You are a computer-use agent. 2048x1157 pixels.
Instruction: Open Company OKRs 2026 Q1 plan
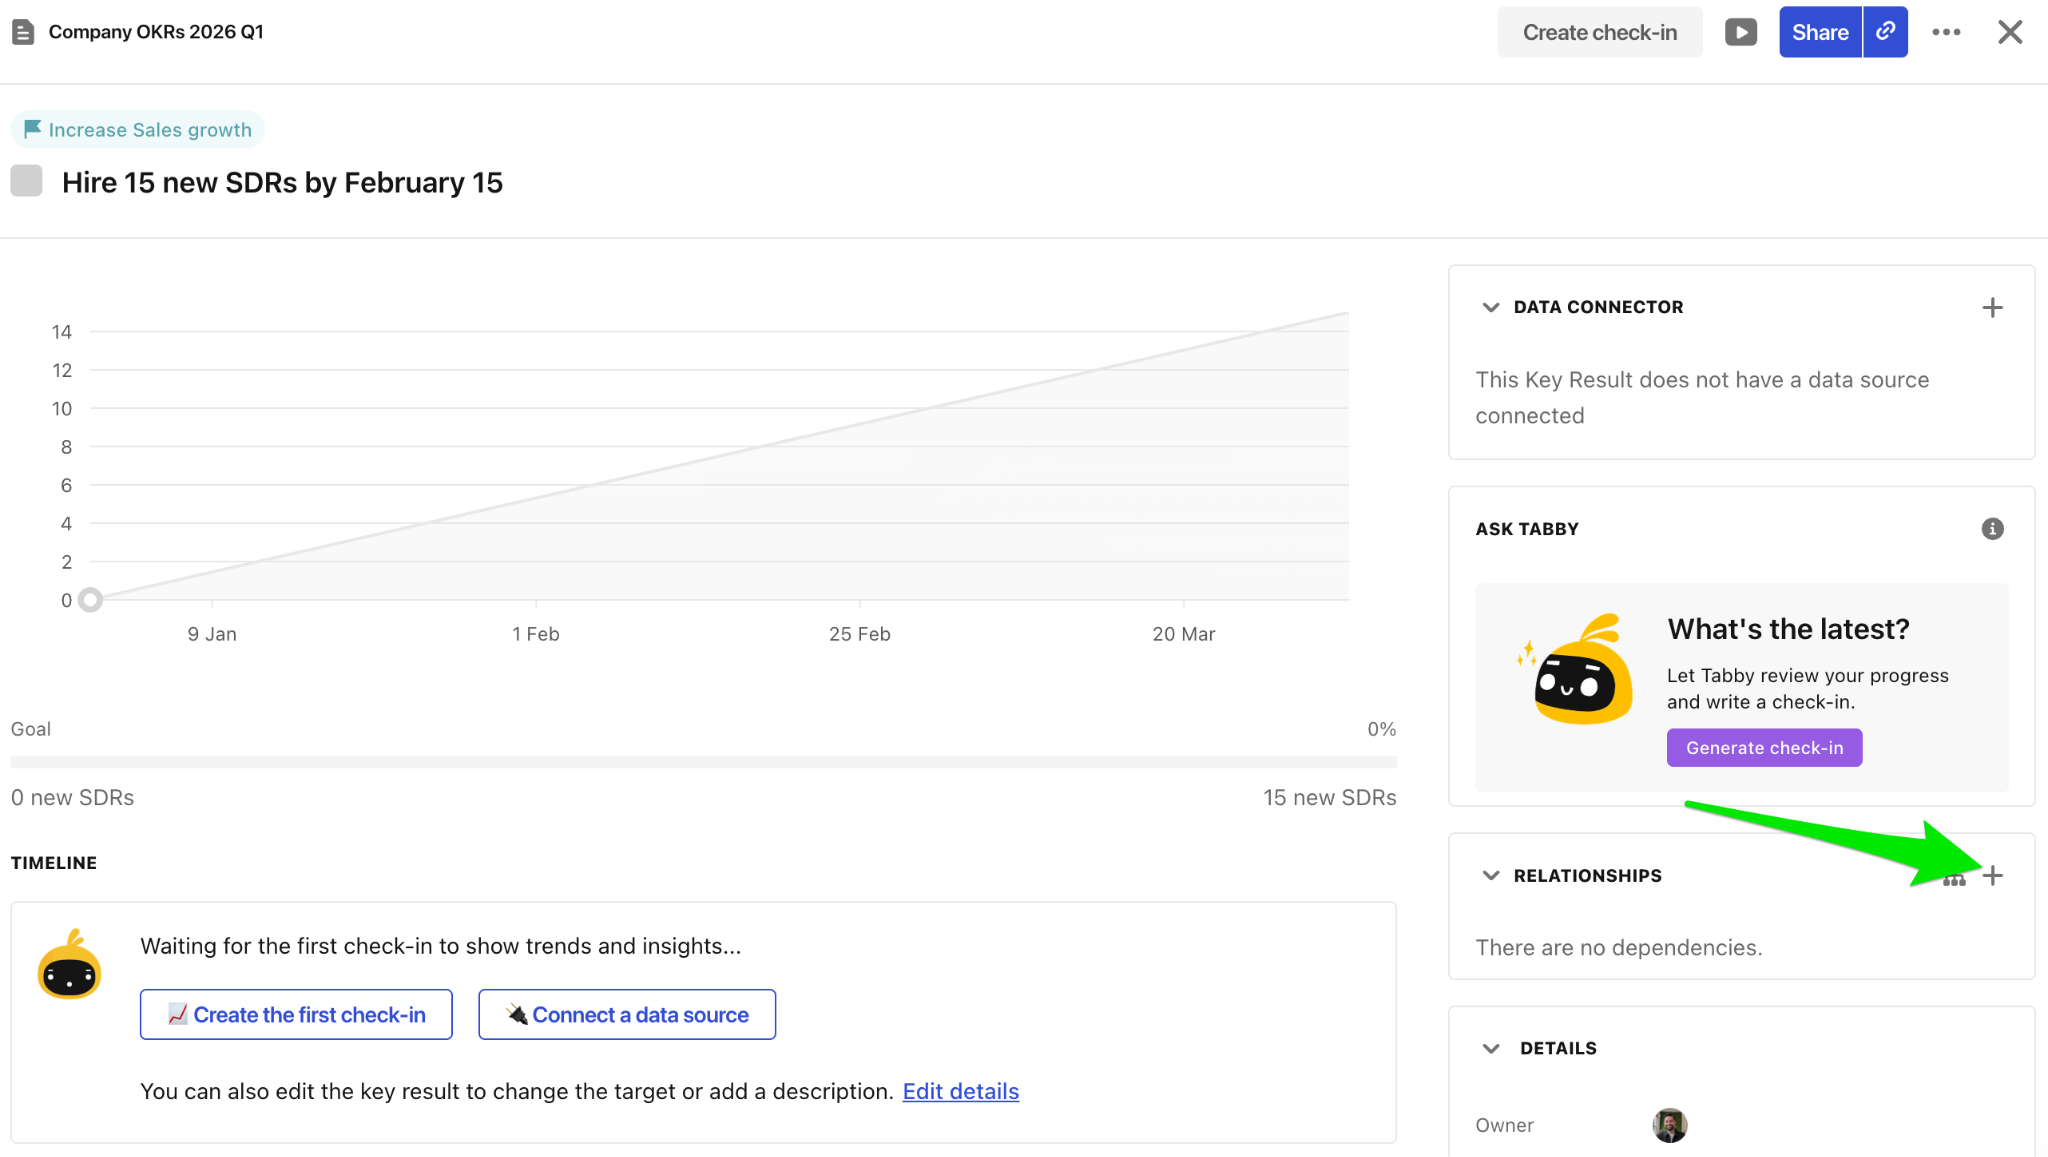pos(156,32)
